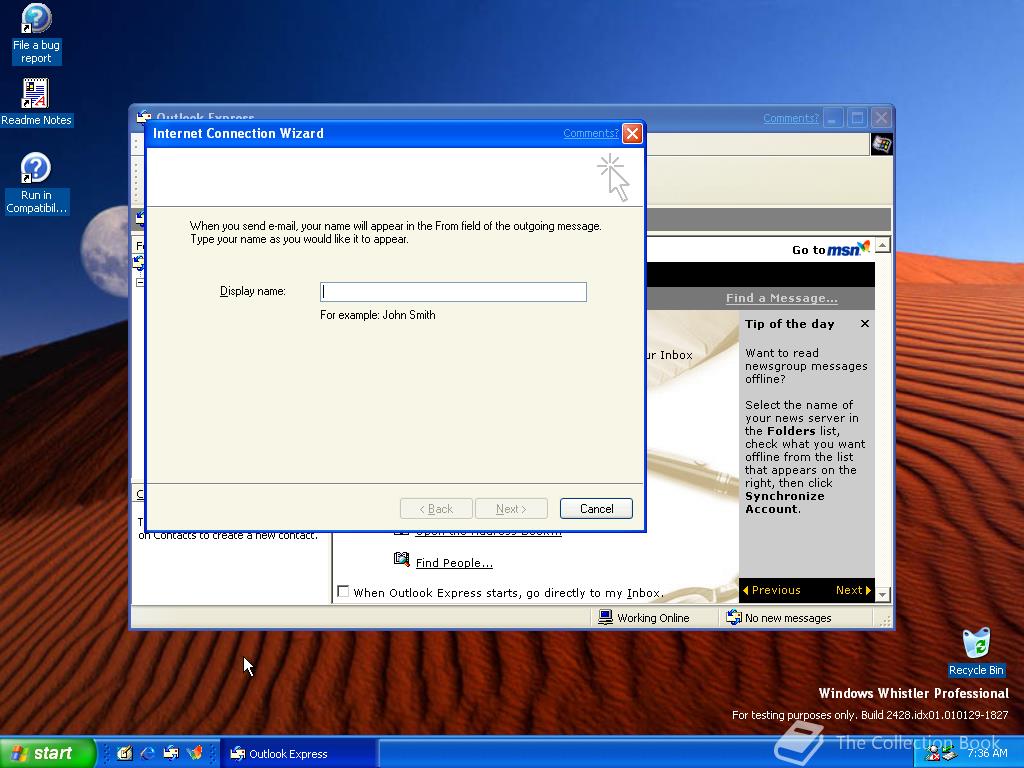Launch Outlook Express from quick launch bar

coord(171,753)
